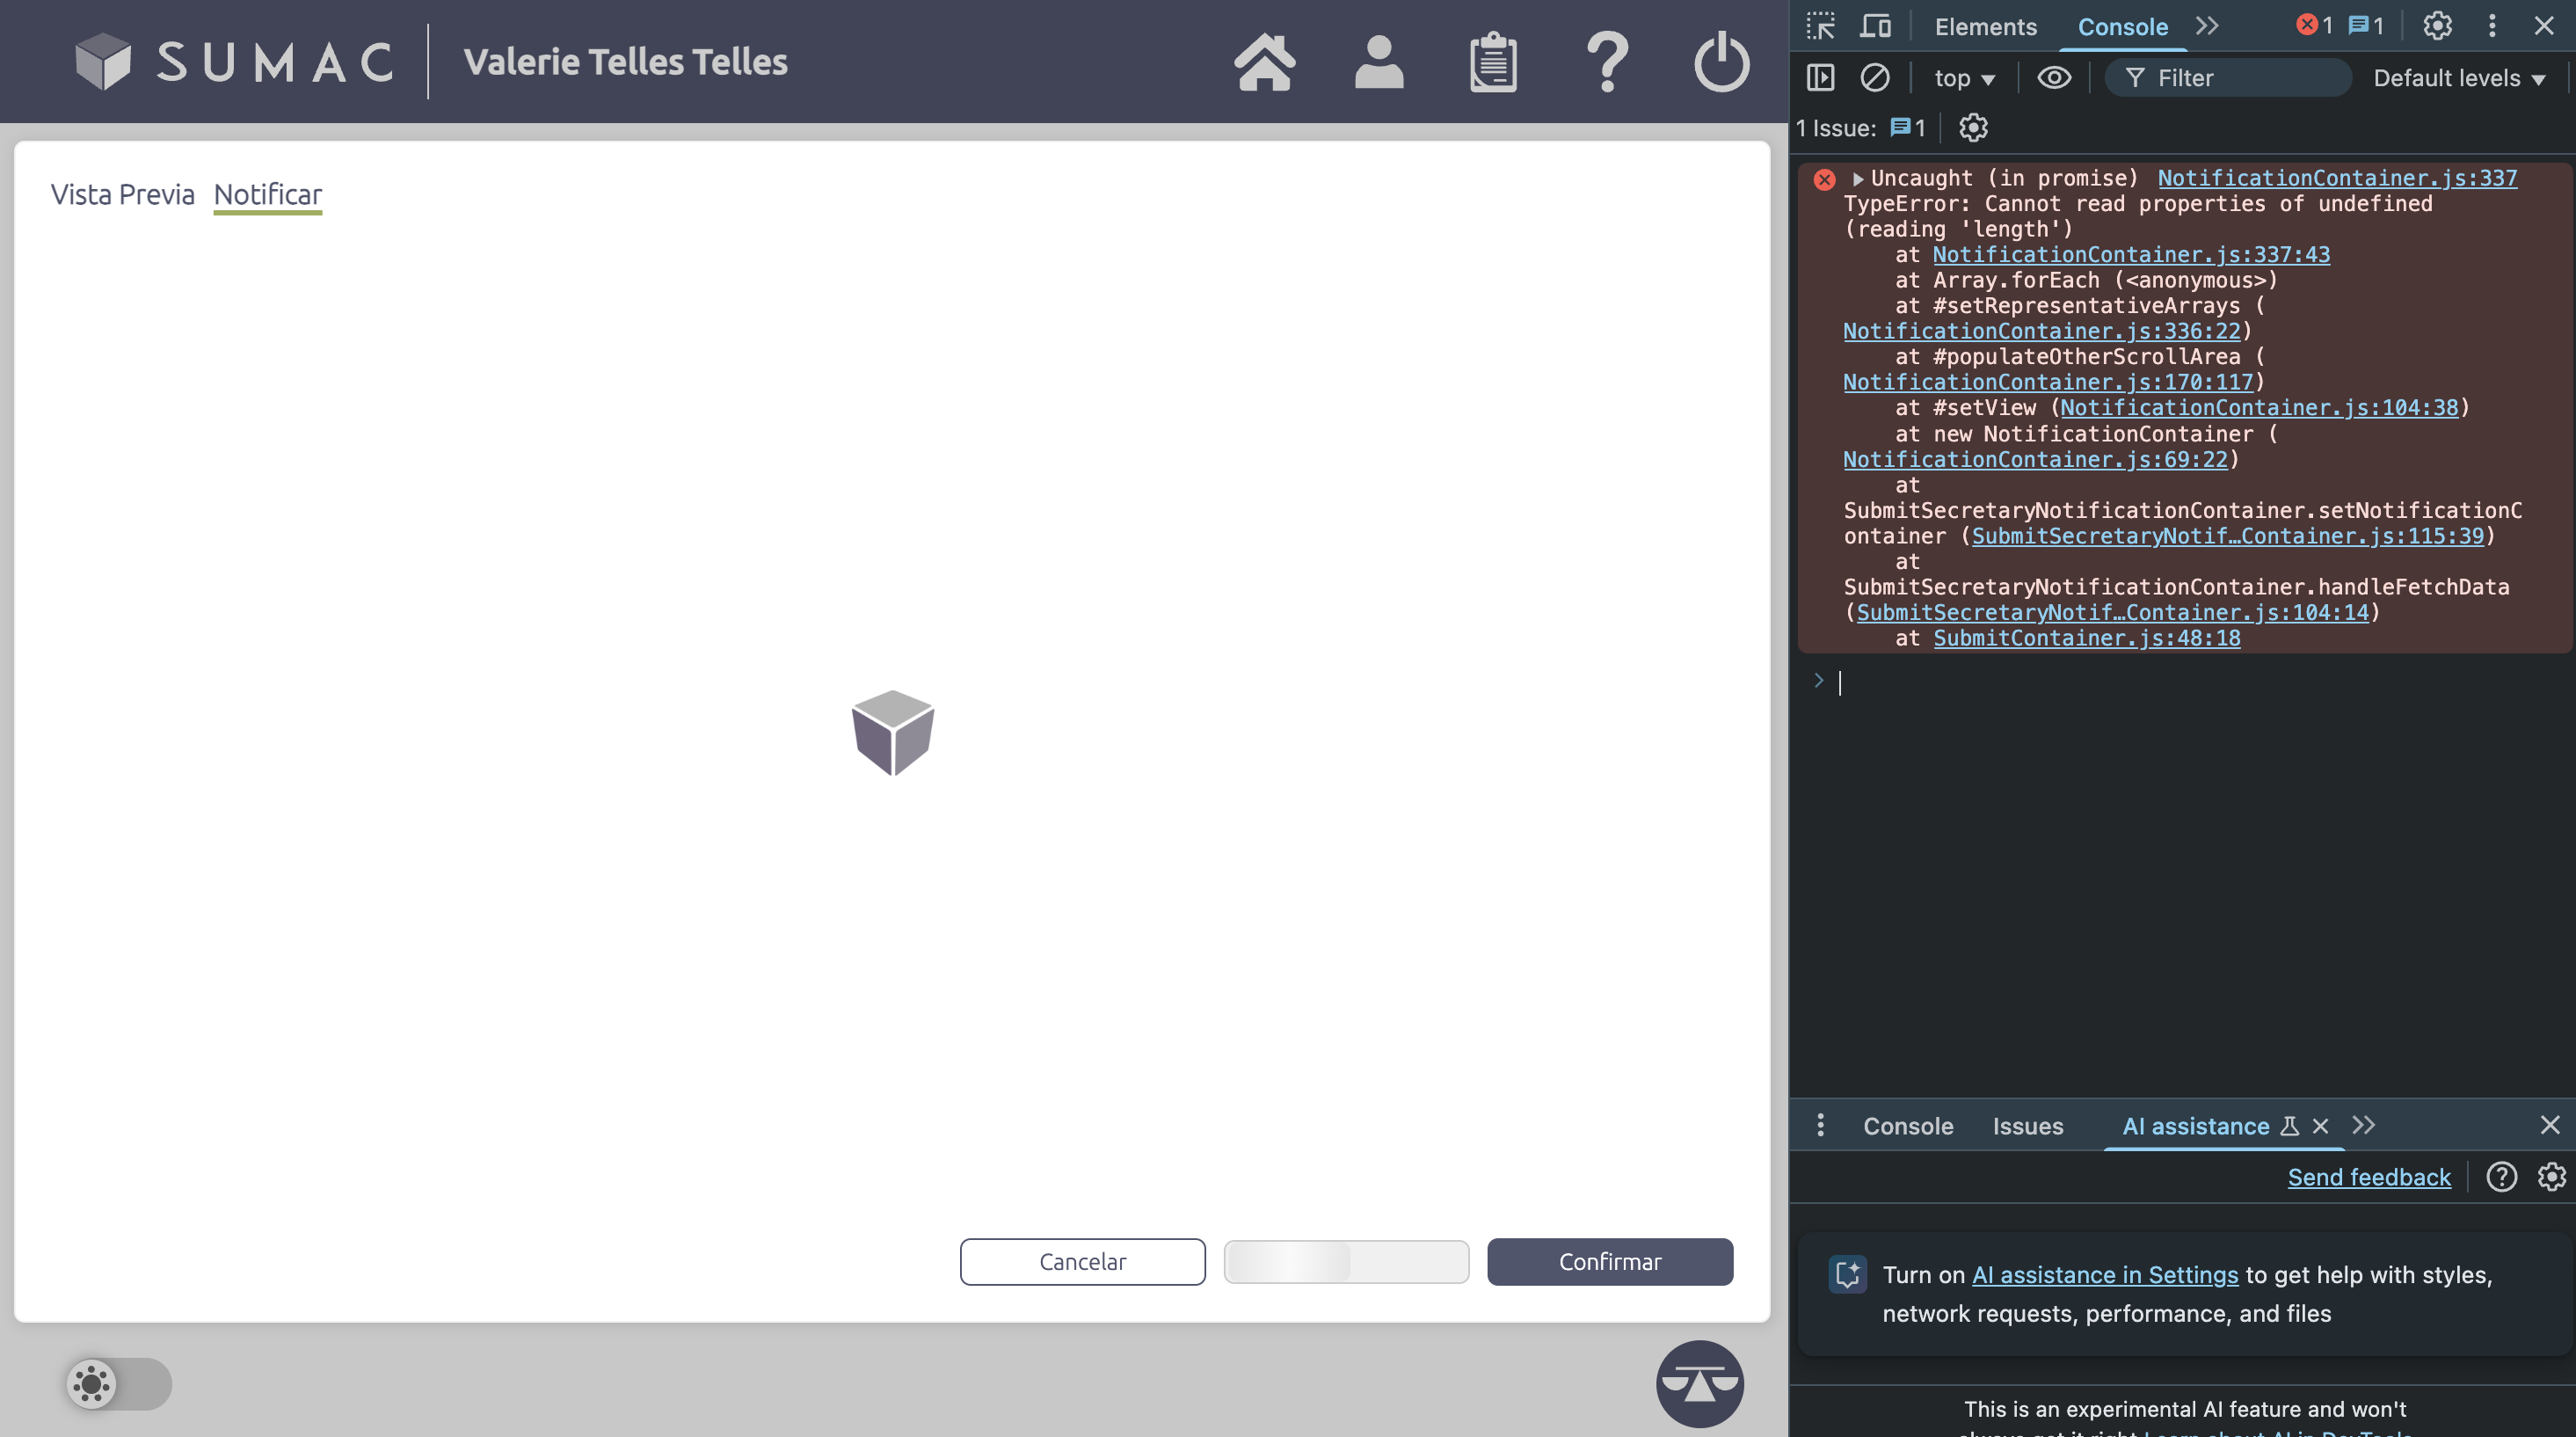The image size is (2576, 1437).
Task: Open the clipboard tasks icon
Action: 1492,62
